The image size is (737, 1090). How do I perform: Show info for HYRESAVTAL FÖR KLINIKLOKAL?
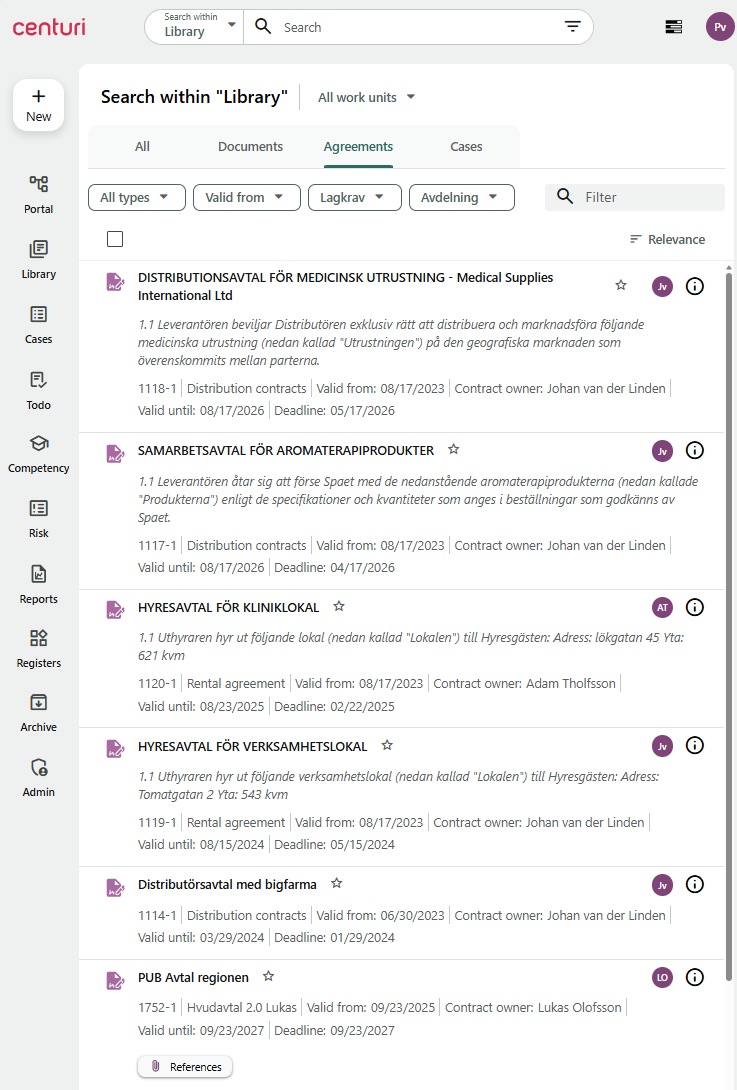pyautogui.click(x=695, y=607)
